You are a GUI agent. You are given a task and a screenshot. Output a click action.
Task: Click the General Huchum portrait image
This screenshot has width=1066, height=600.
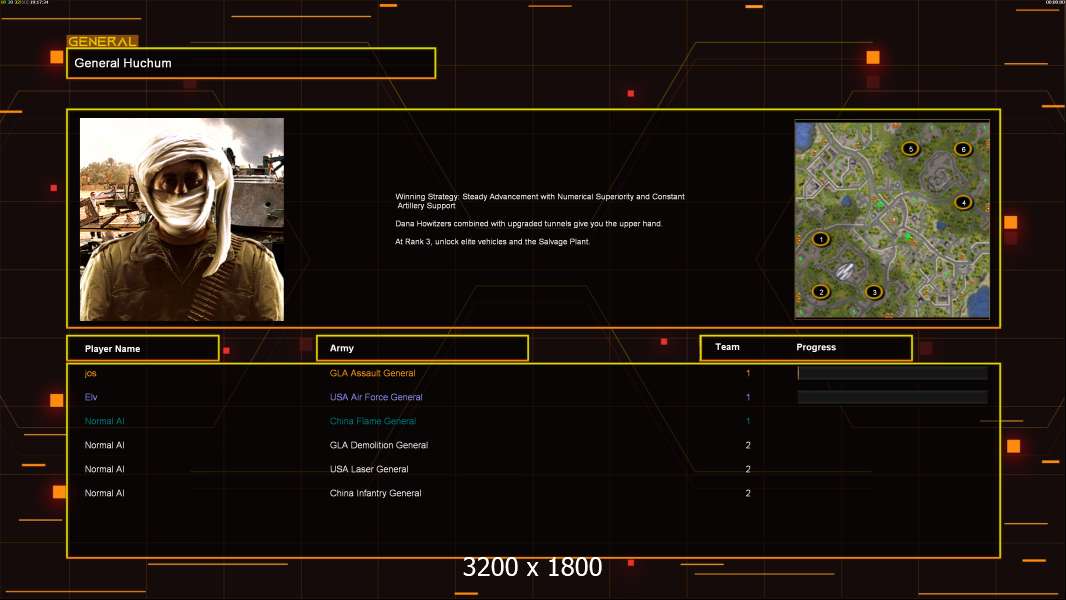(x=182, y=219)
